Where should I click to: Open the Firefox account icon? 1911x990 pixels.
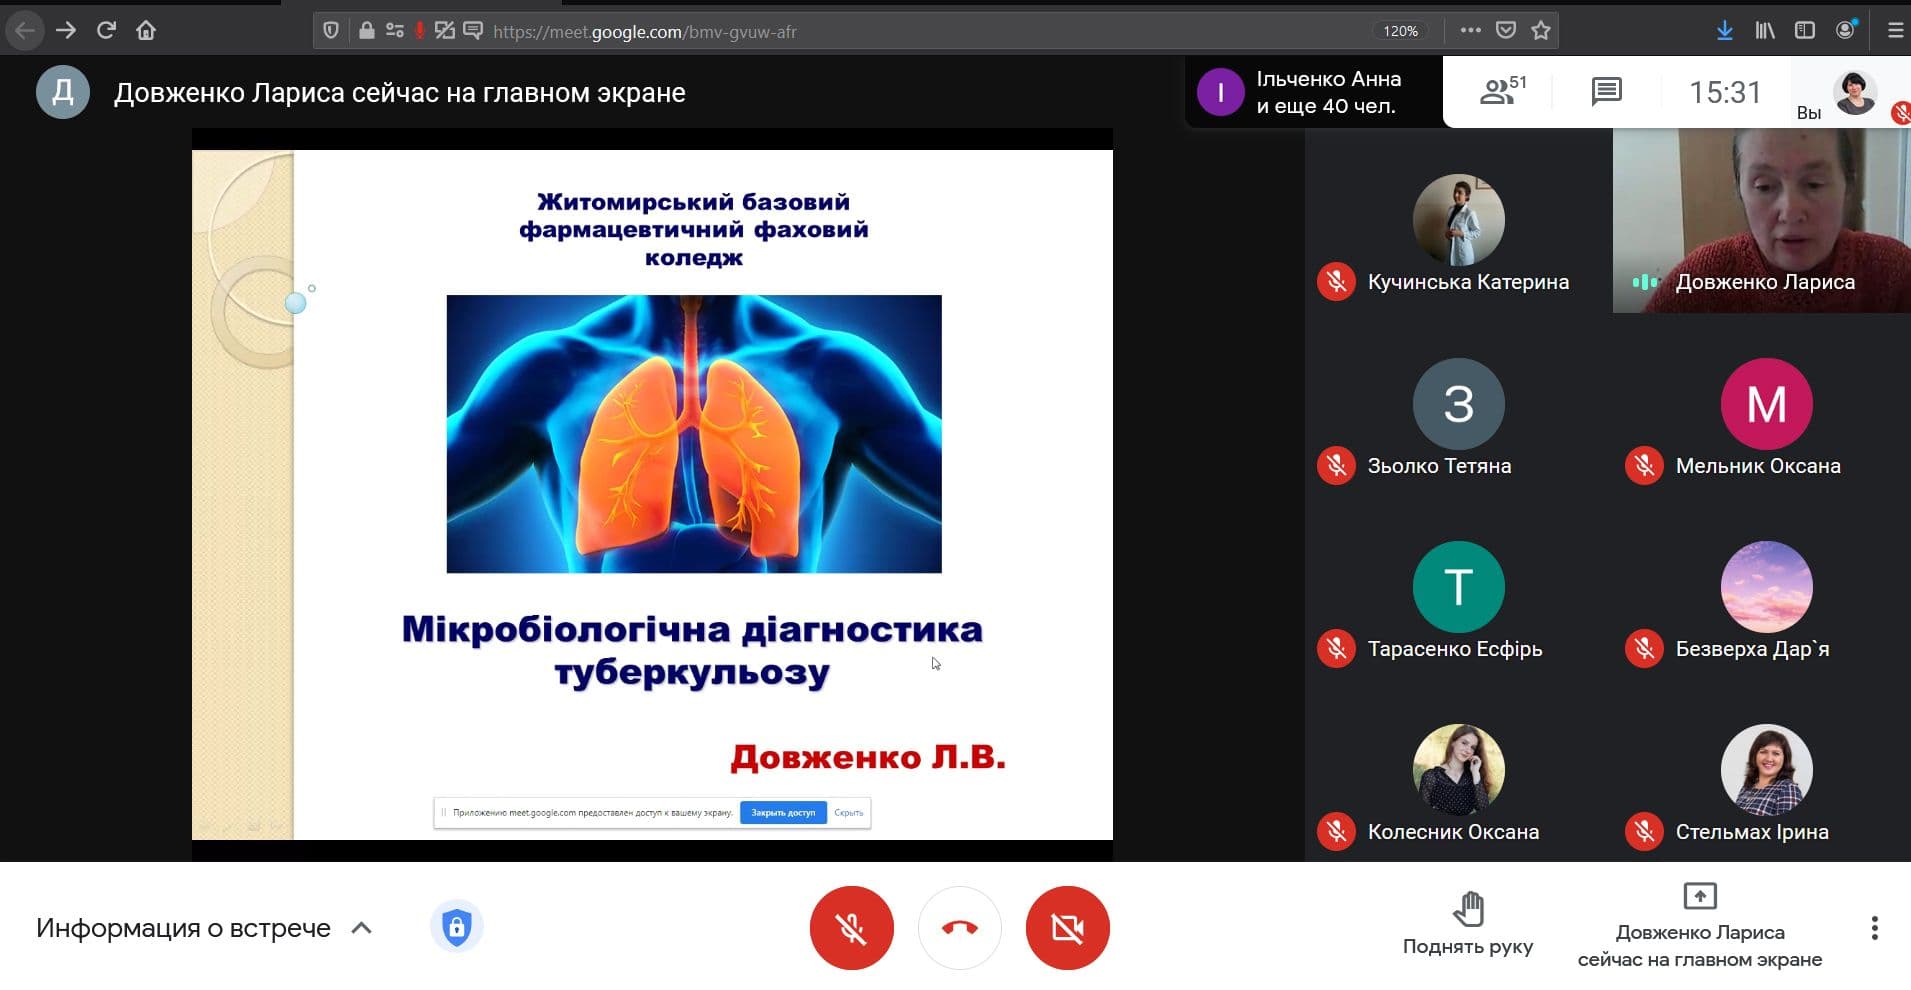point(1846,29)
